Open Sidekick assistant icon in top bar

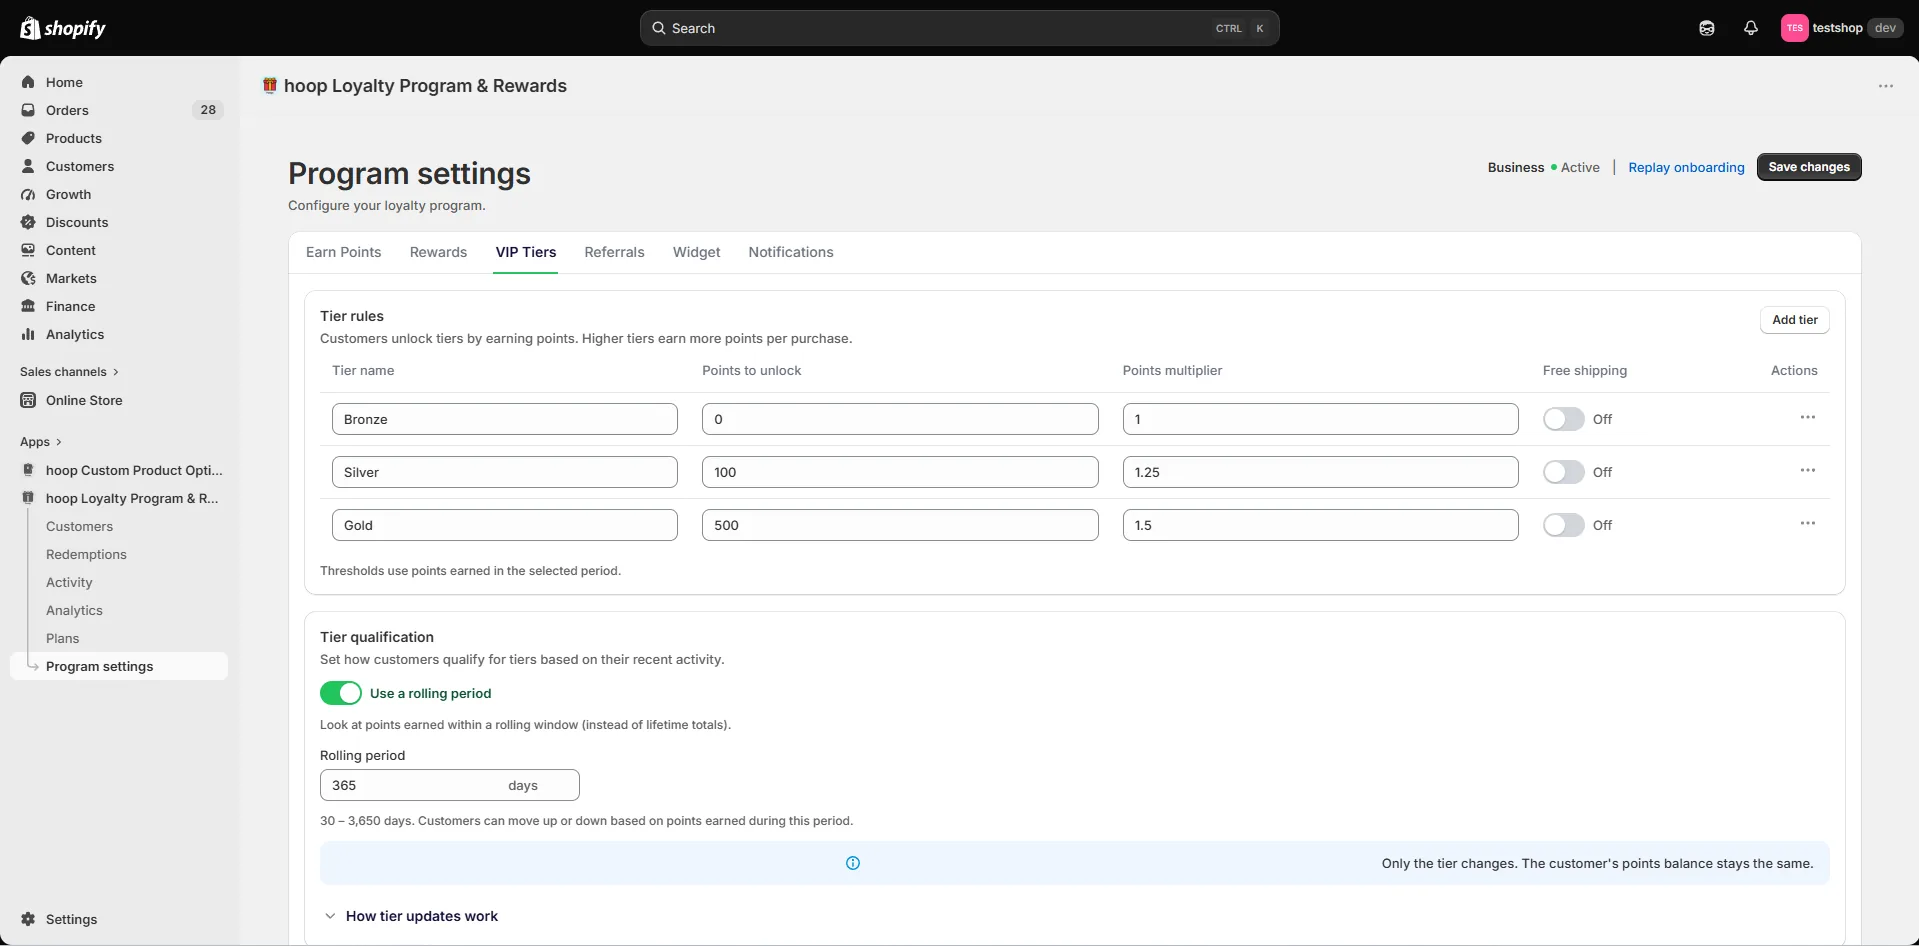[x=1707, y=28]
